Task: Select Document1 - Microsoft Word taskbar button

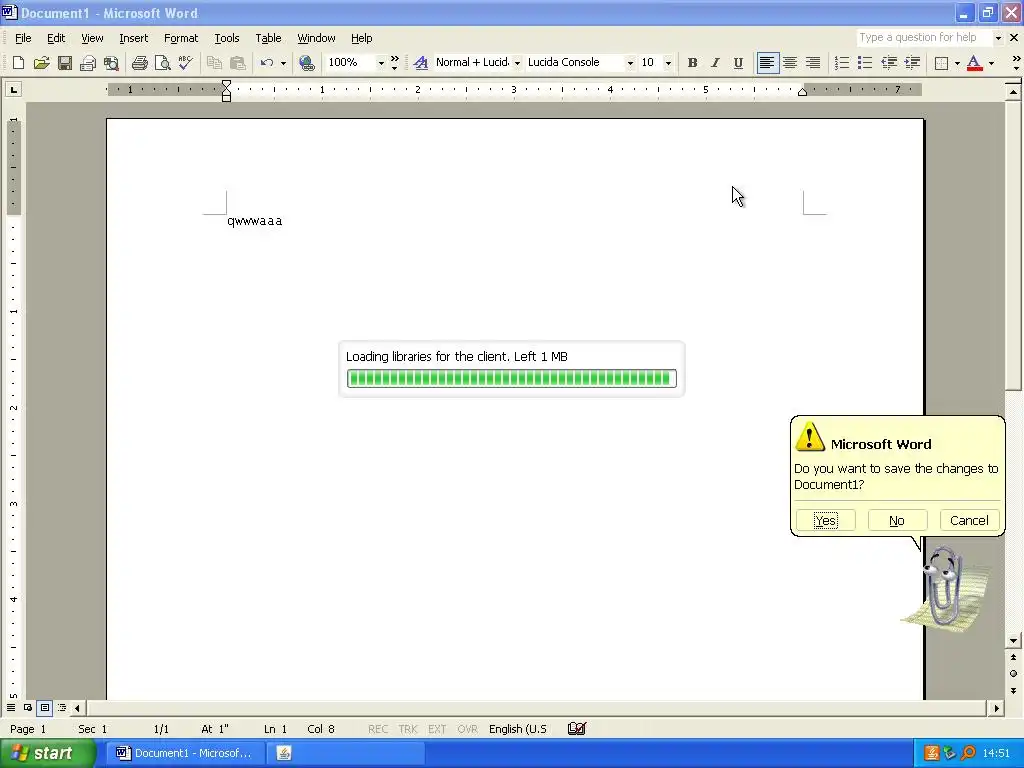Action: [185, 753]
